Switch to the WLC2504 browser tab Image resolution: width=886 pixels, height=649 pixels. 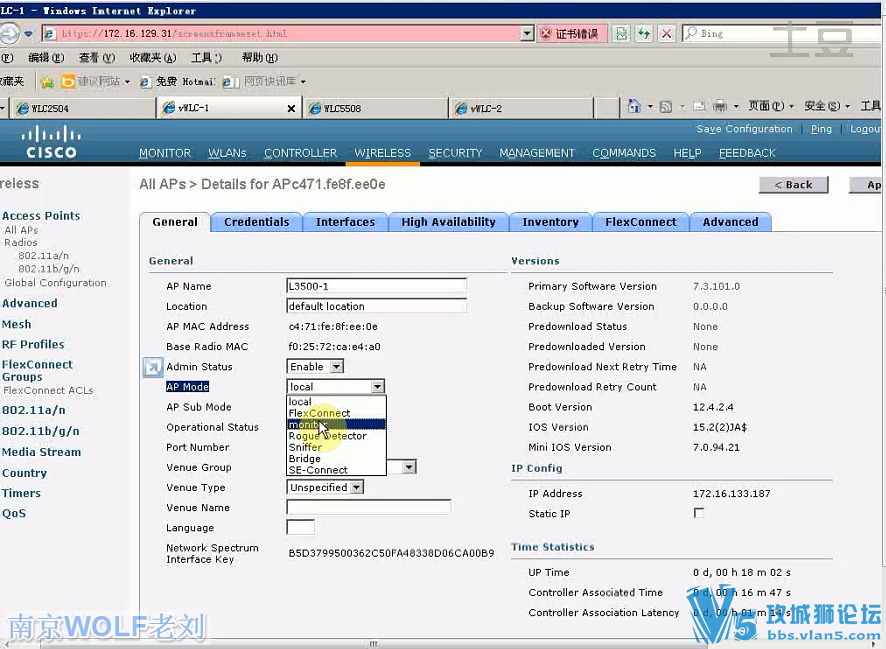84,108
